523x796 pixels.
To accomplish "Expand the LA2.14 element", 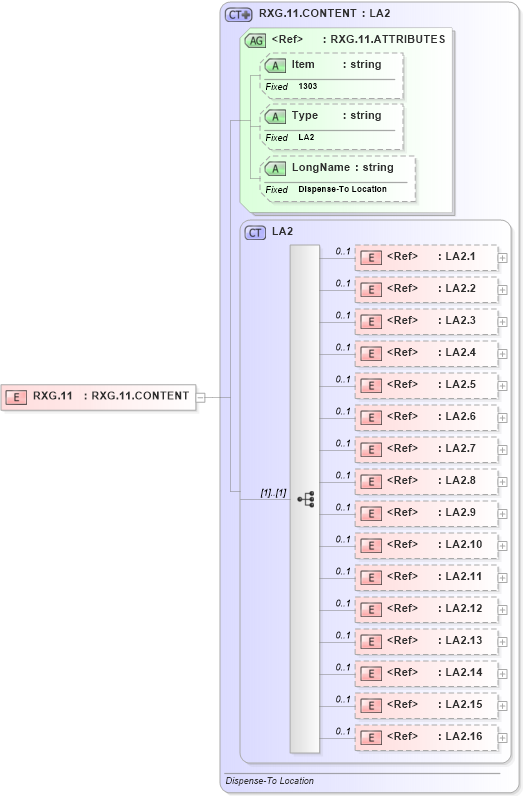I will coord(503,674).
